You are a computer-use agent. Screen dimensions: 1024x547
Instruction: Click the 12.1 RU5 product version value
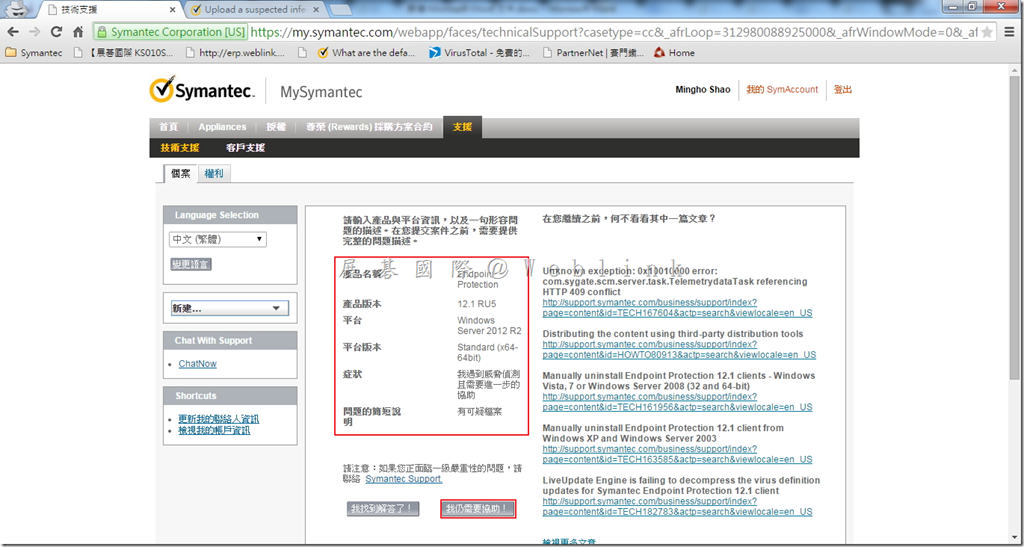tap(477, 304)
